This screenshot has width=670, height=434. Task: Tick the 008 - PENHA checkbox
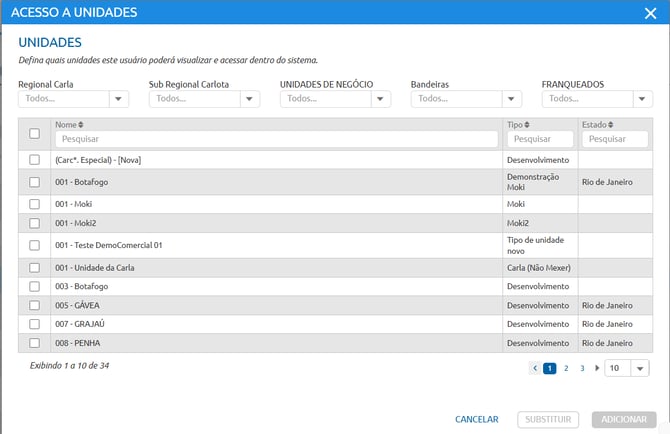35,343
